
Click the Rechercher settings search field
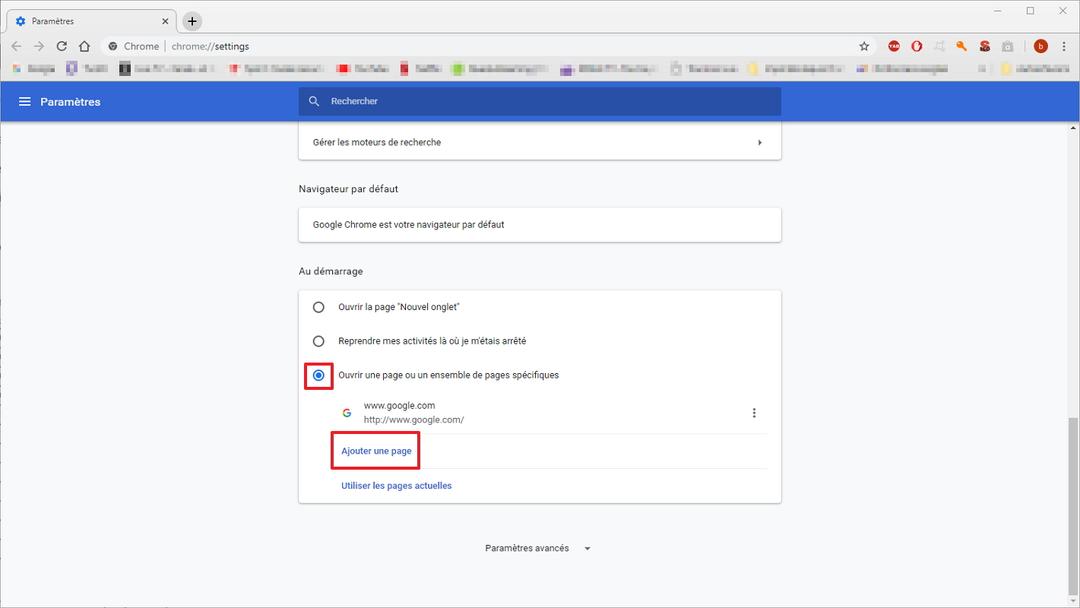tap(540, 101)
